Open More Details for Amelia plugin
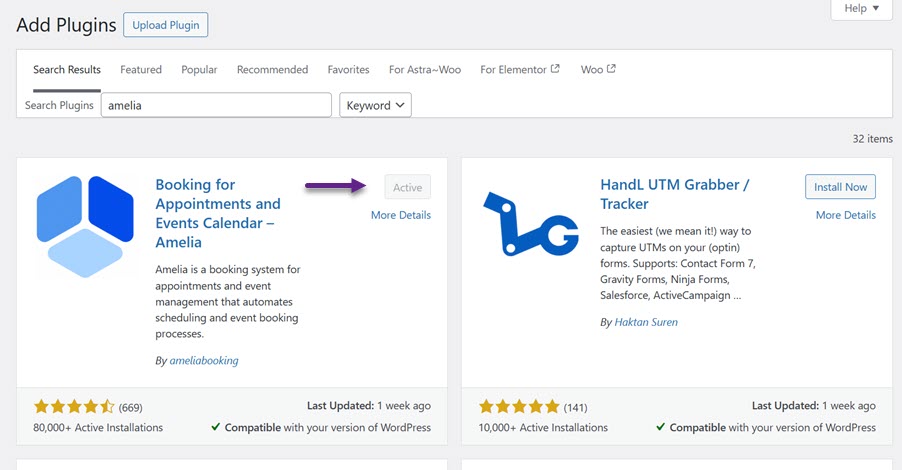The image size is (902, 470). tap(401, 215)
